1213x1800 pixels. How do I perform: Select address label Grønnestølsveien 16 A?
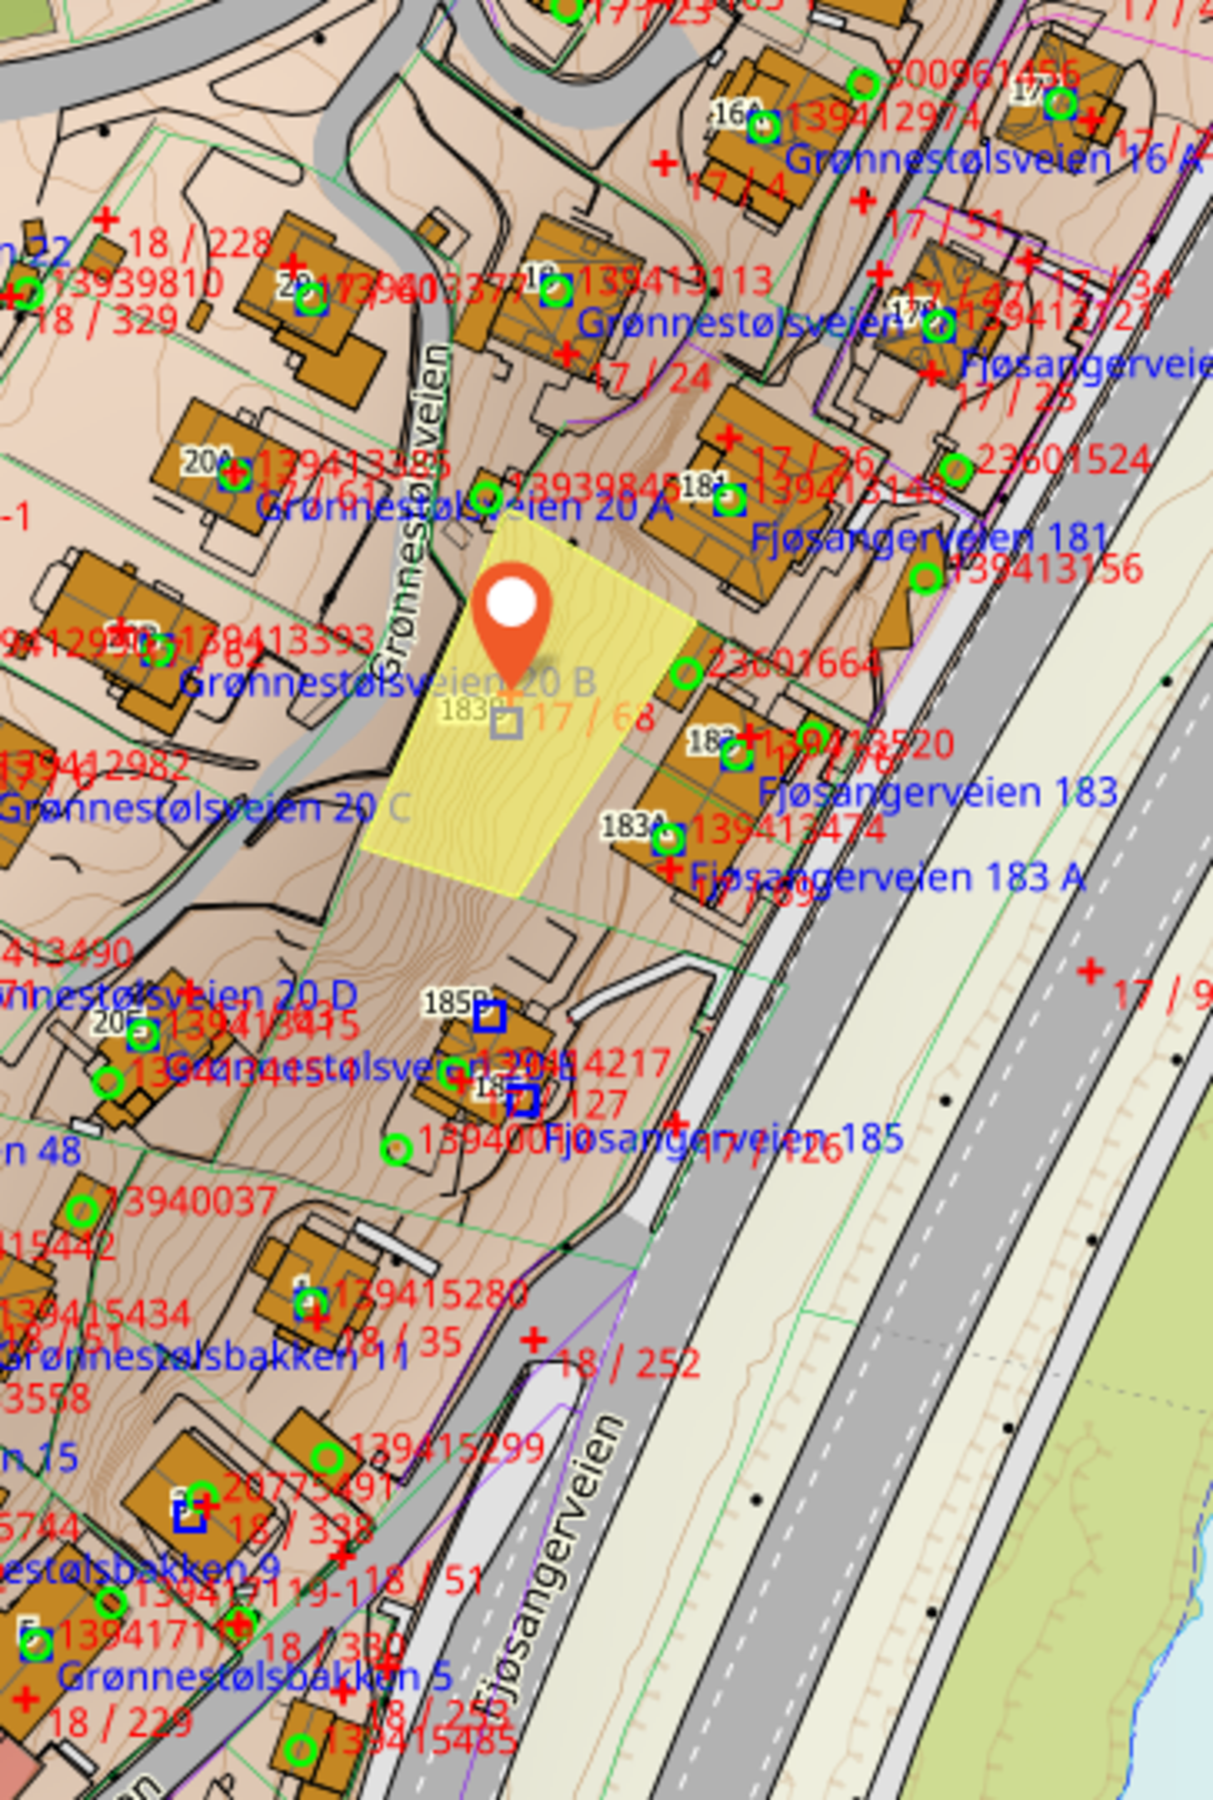[x=994, y=159]
